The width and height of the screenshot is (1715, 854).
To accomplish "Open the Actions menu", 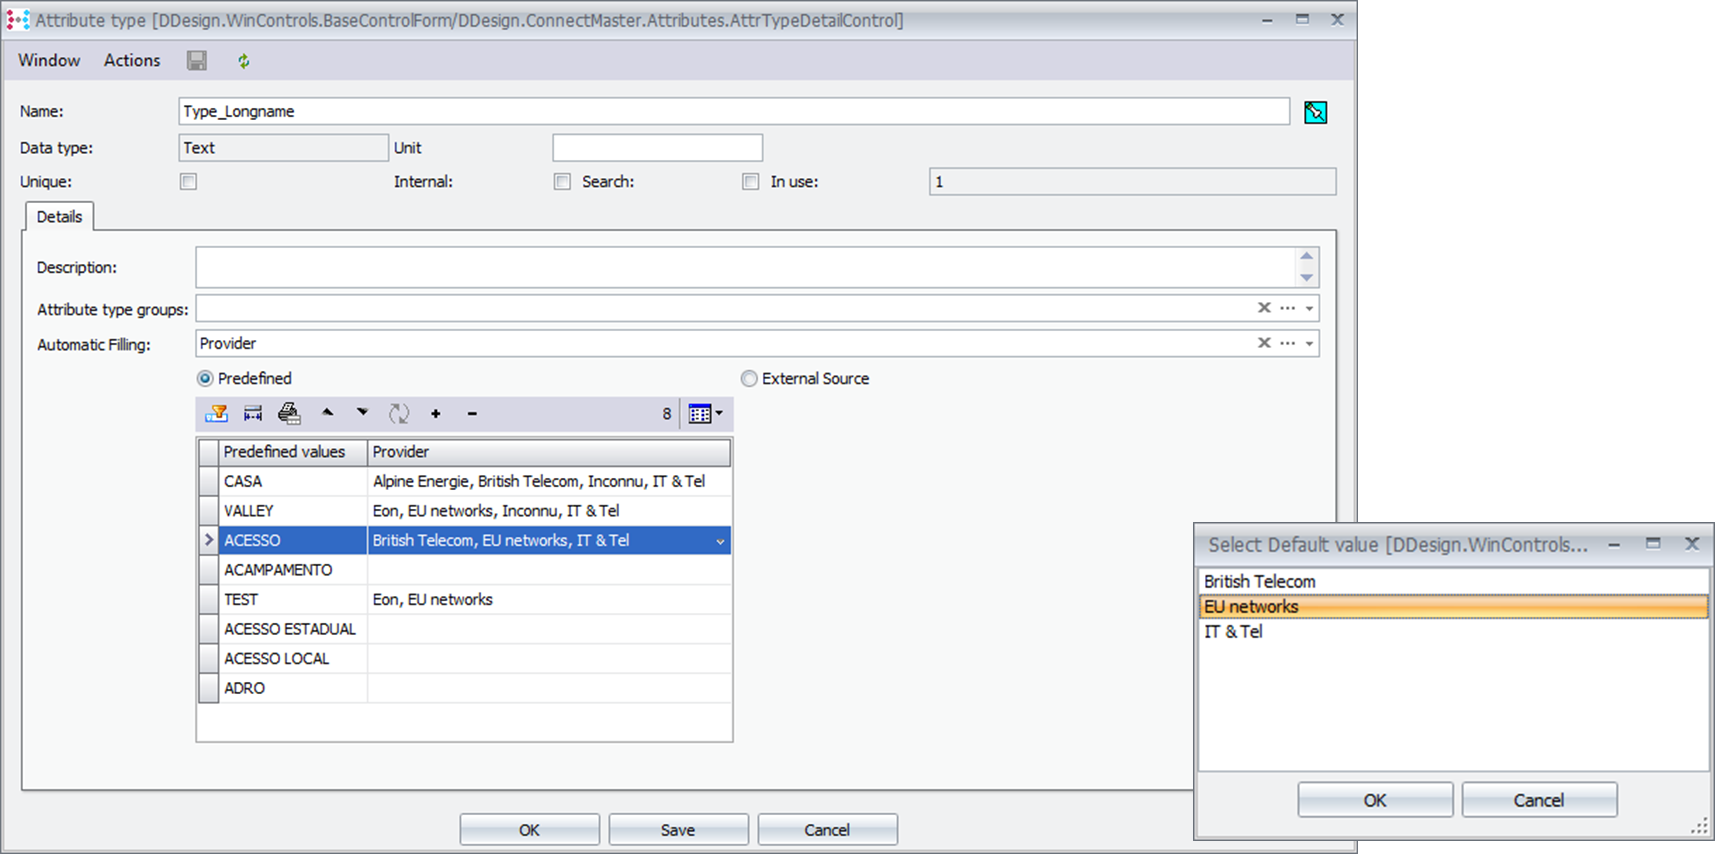I will coord(132,61).
